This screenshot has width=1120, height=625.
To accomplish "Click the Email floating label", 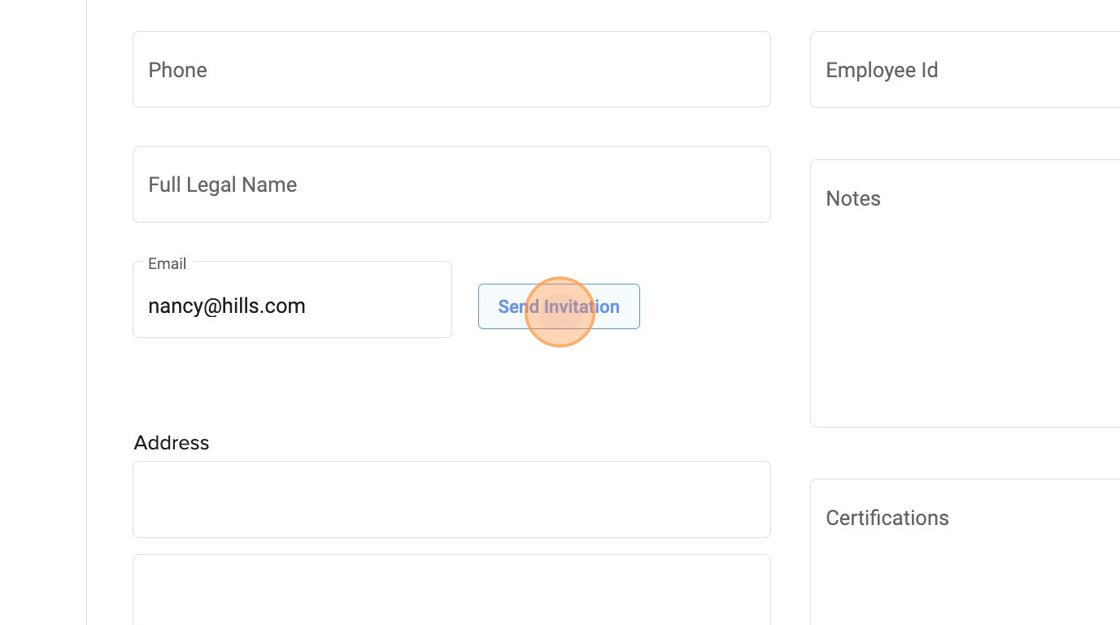I will click(x=167, y=264).
